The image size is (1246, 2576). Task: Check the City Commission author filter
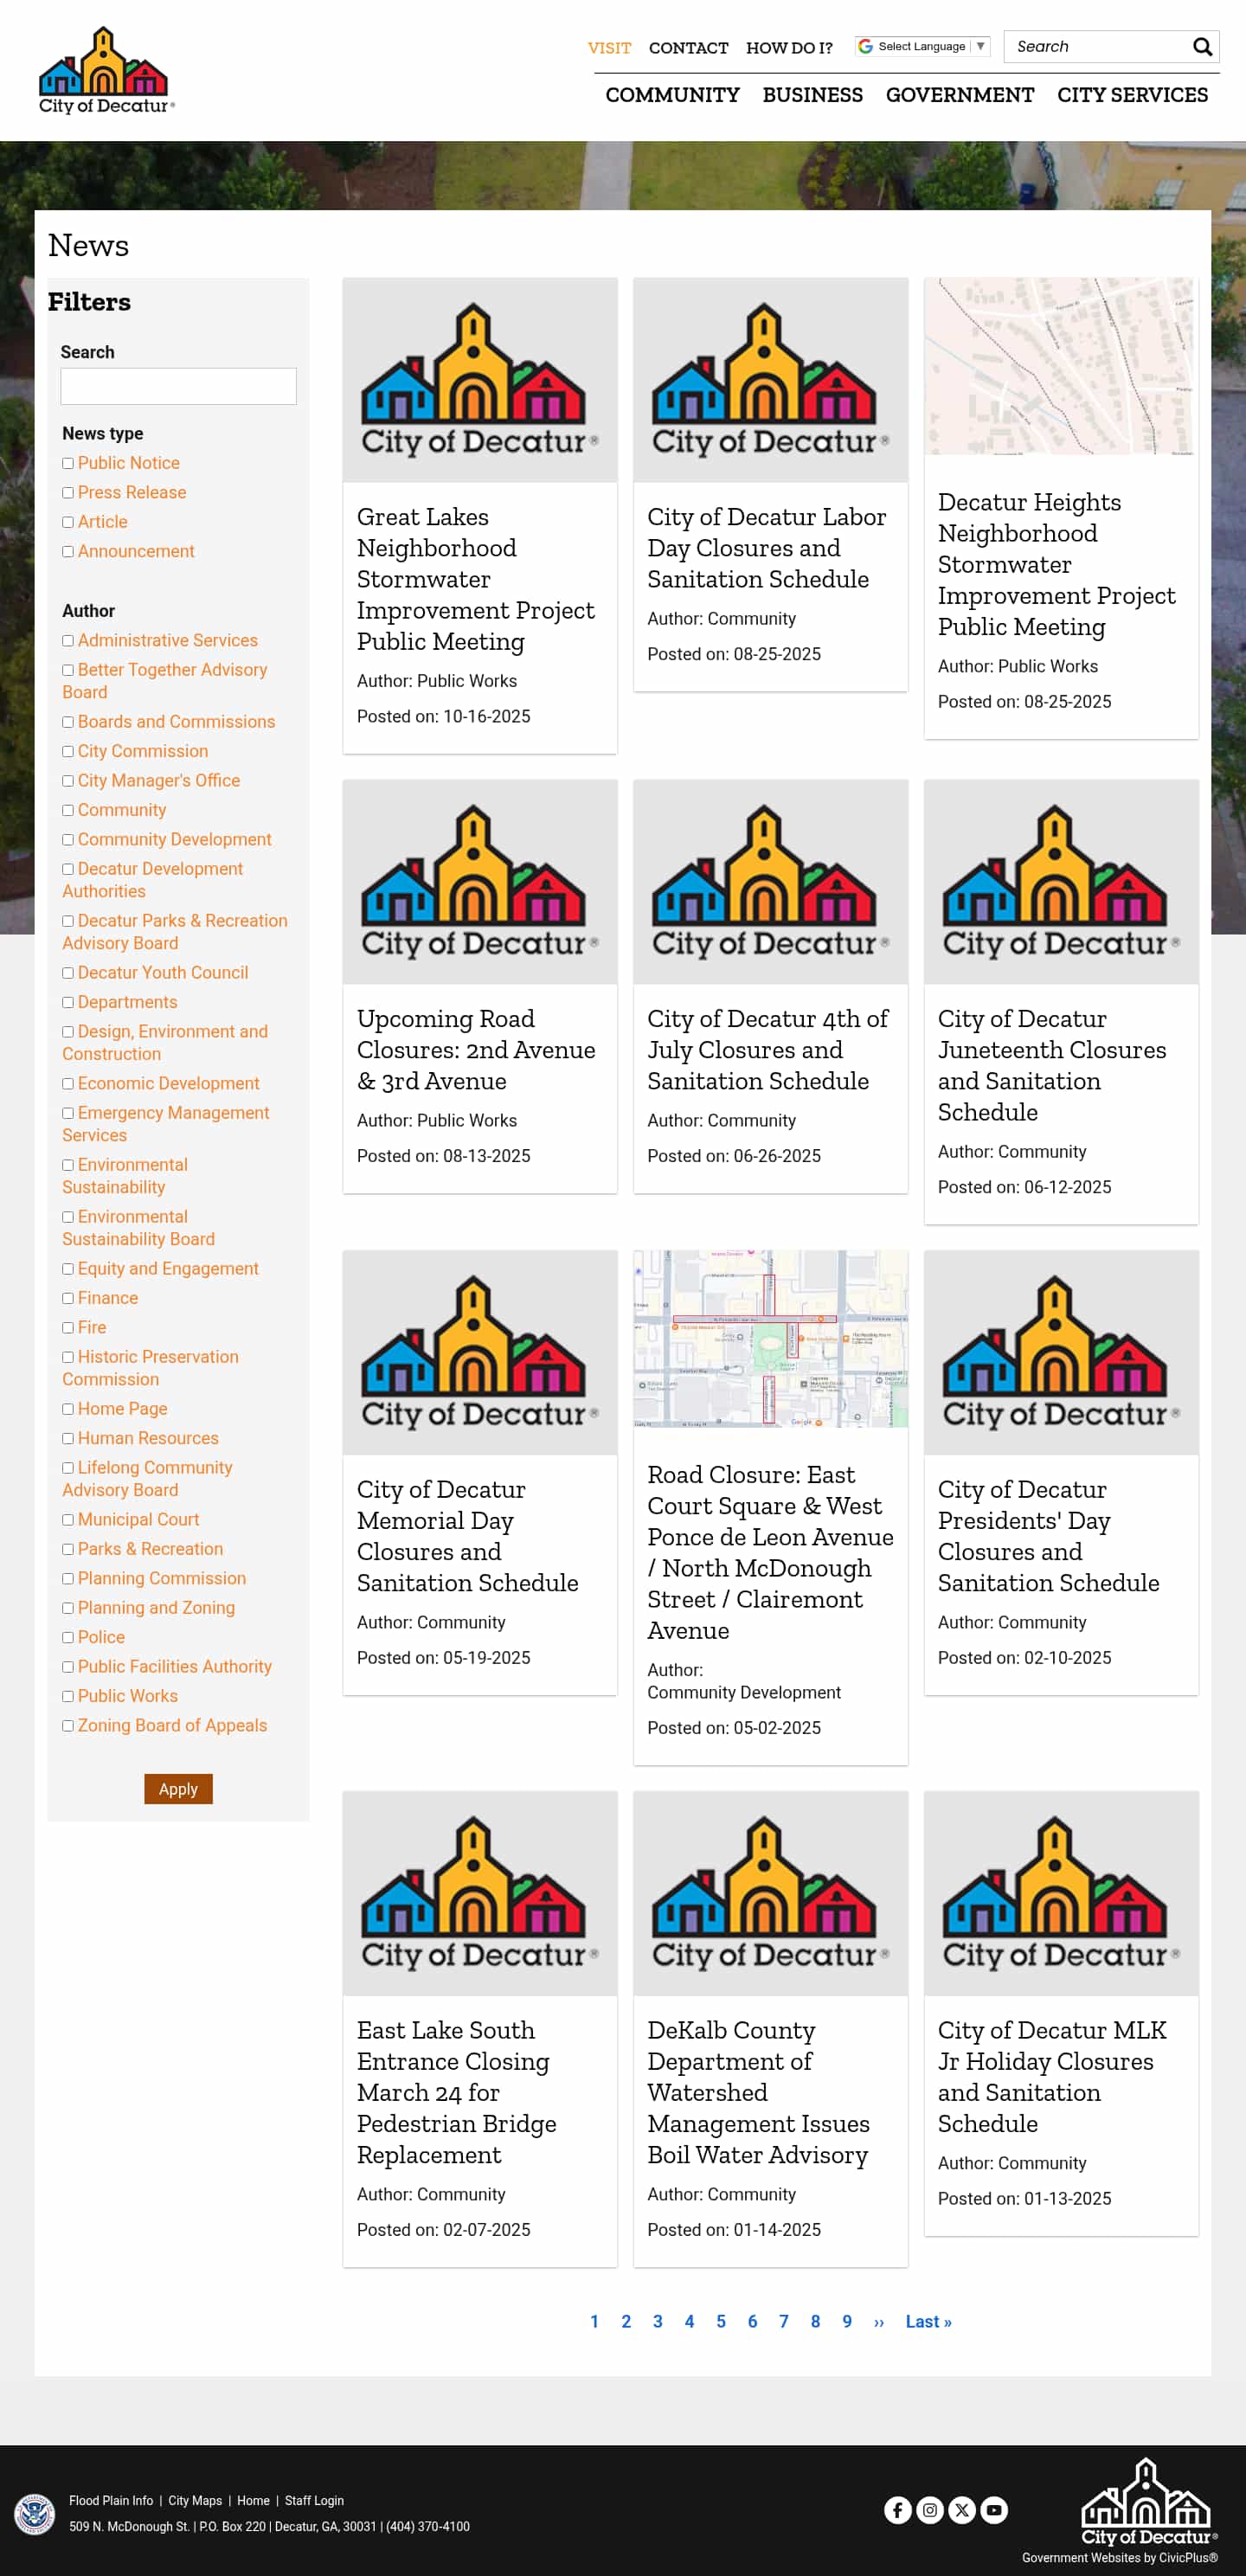click(68, 752)
